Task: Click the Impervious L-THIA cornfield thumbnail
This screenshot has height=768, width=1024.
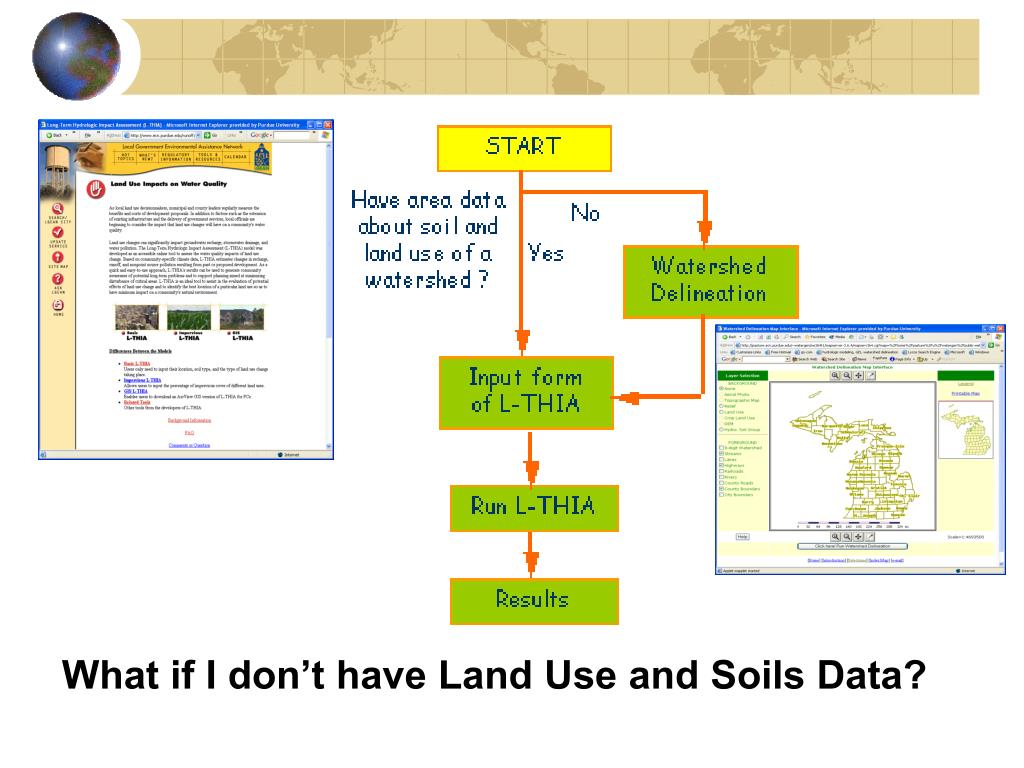Action: (189, 319)
